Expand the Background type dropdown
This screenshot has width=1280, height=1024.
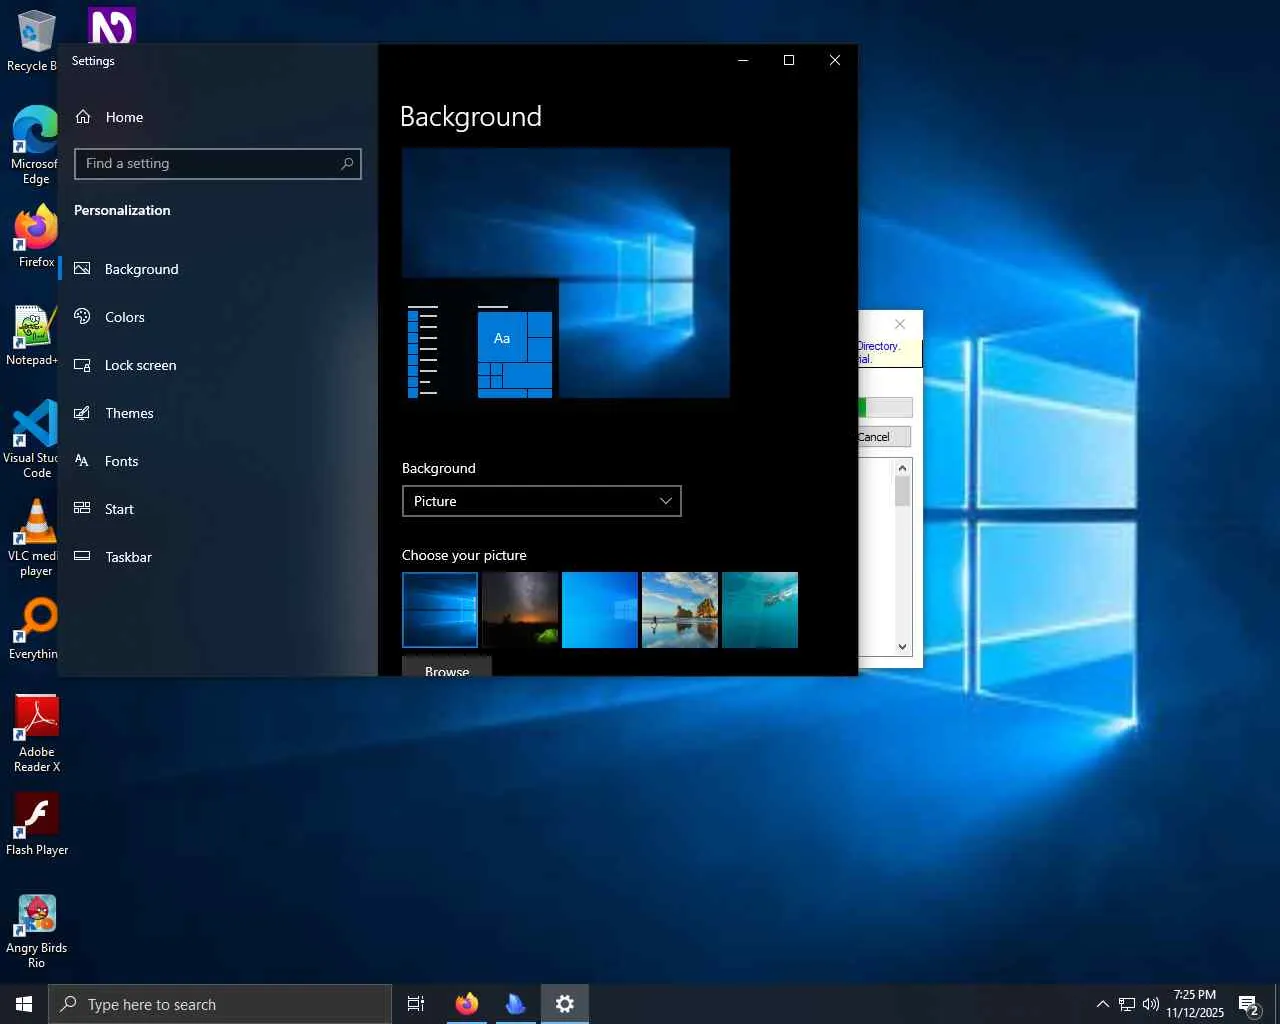point(541,501)
